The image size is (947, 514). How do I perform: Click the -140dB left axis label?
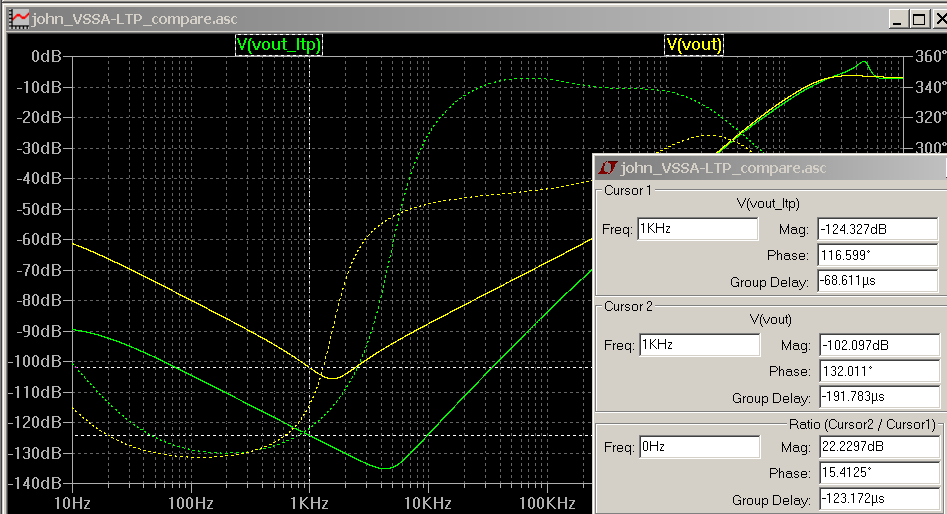coord(36,483)
